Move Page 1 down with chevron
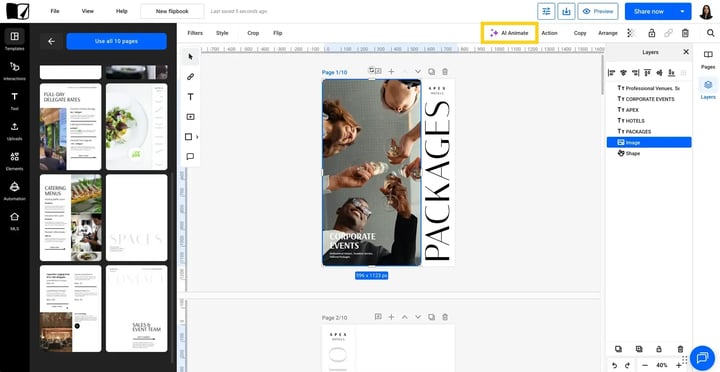Screen dimensions: 720x372 [418, 72]
